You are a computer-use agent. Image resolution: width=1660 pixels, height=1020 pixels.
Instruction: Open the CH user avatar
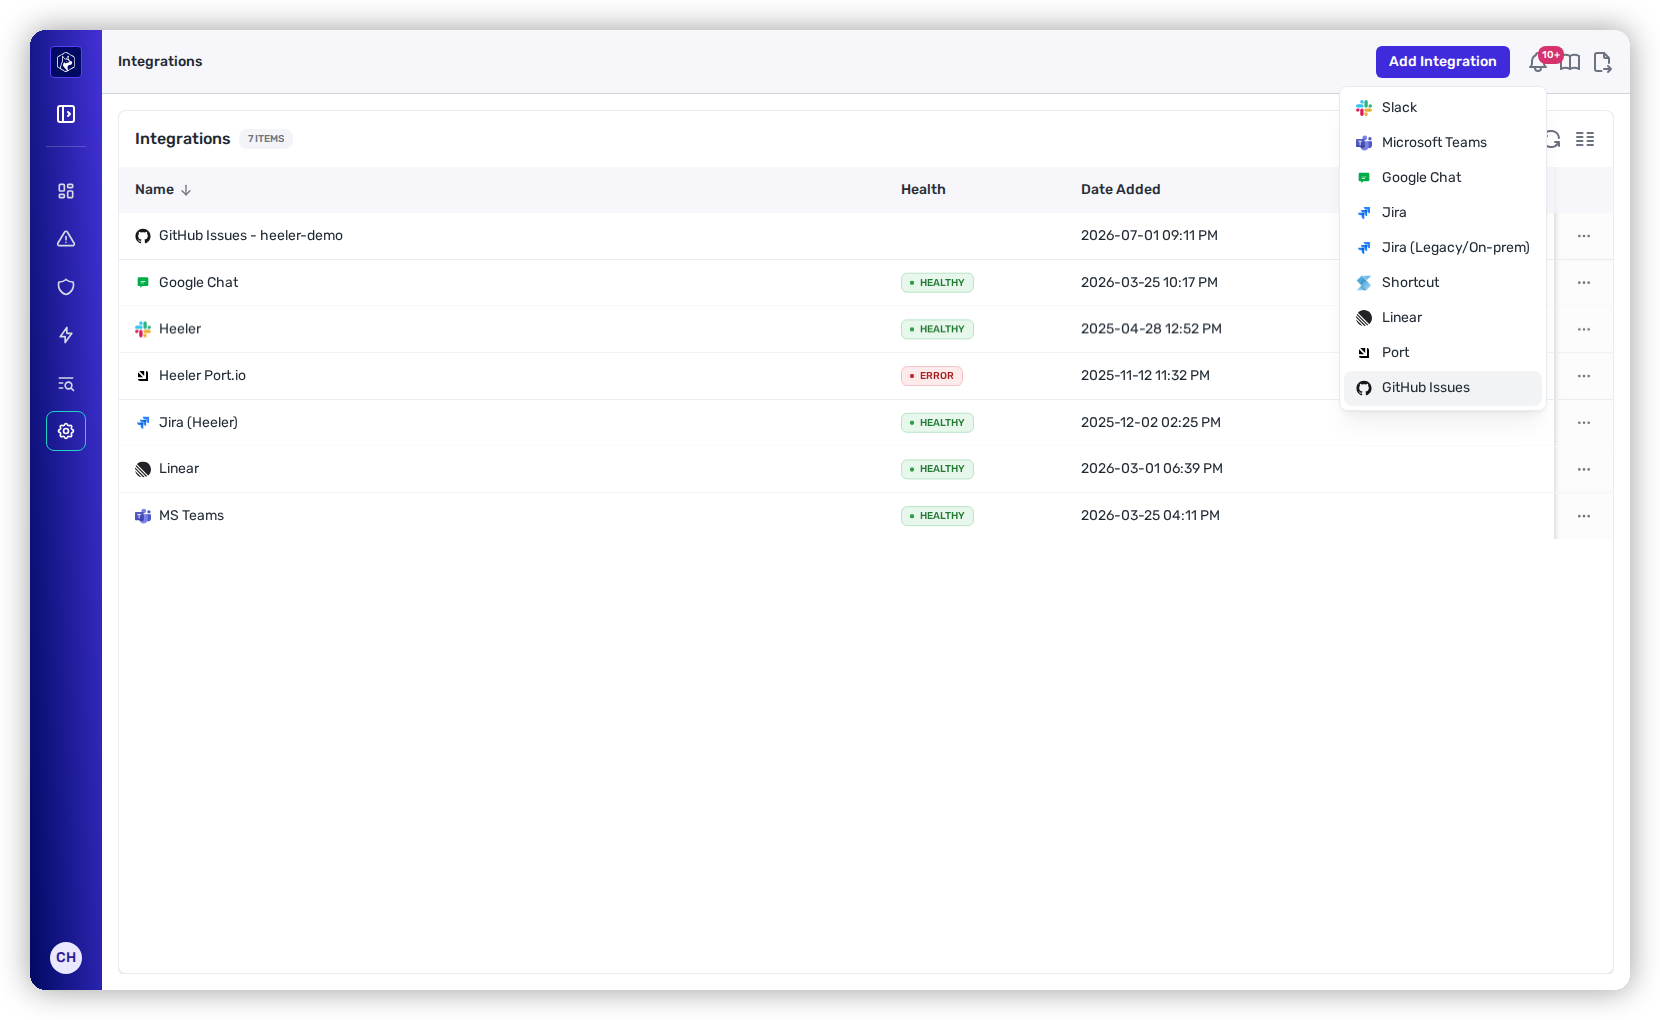pyautogui.click(x=66, y=957)
